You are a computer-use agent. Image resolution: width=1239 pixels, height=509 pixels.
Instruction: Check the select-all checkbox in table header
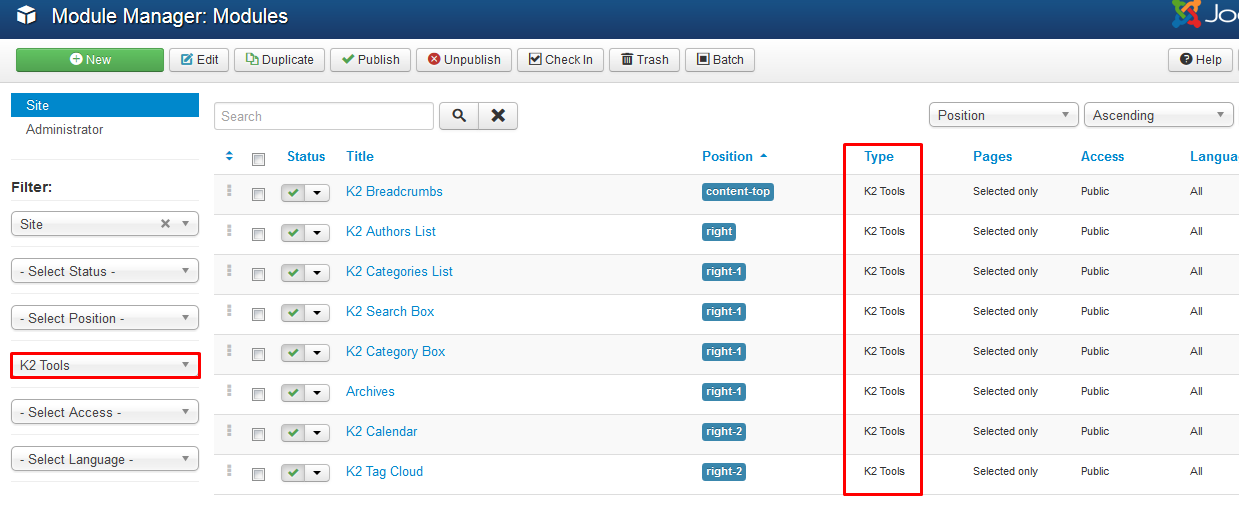[259, 158]
